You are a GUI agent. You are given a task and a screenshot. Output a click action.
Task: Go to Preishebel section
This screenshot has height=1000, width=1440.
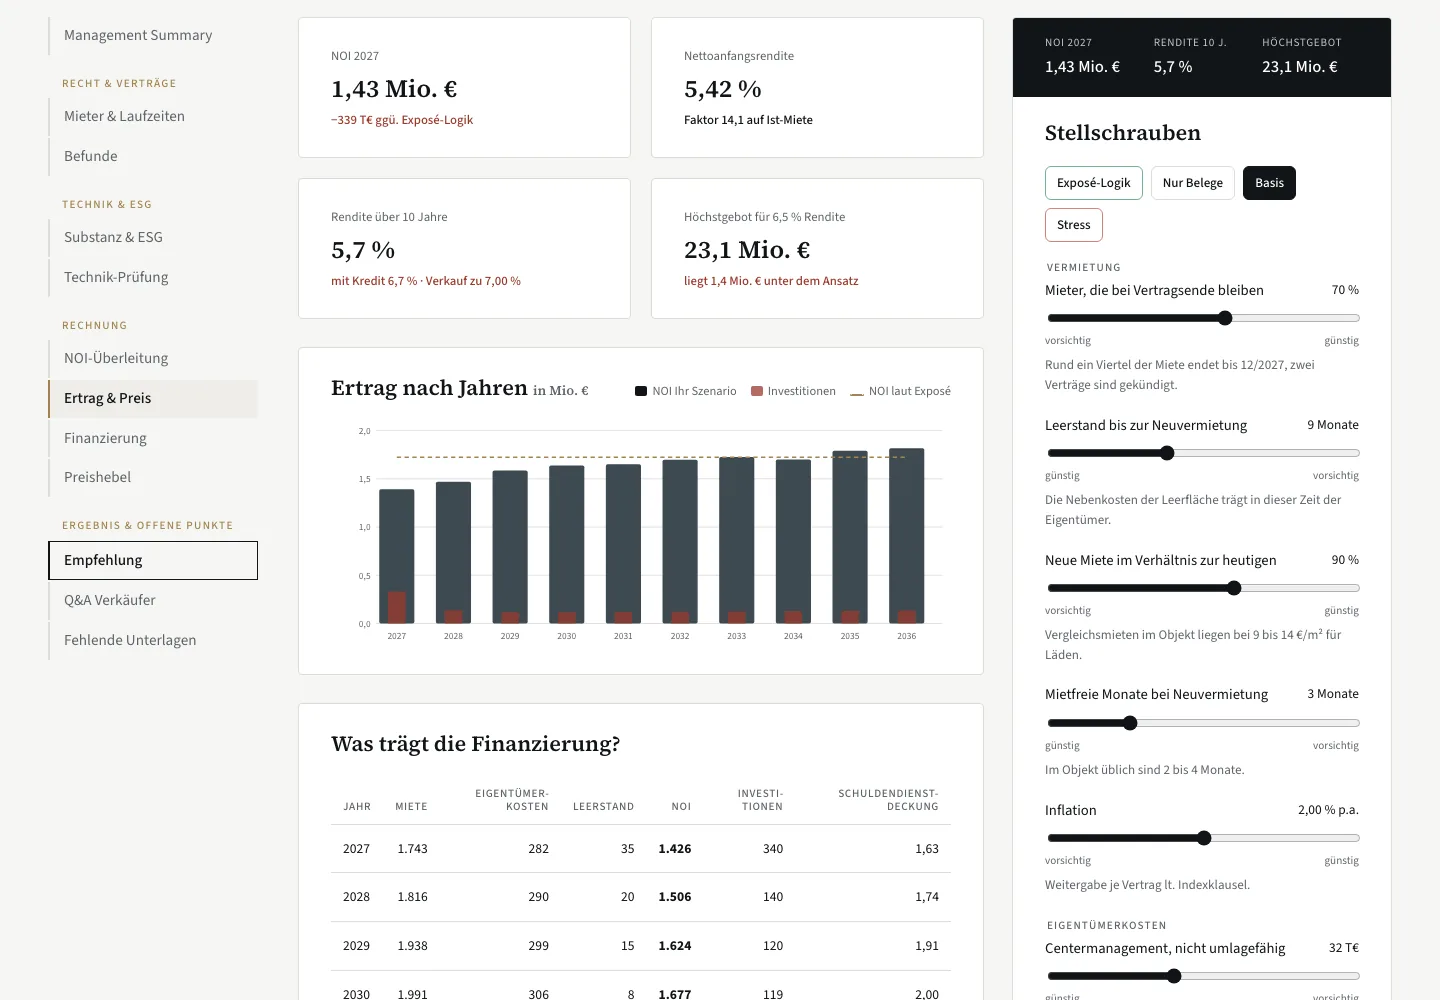153,477
